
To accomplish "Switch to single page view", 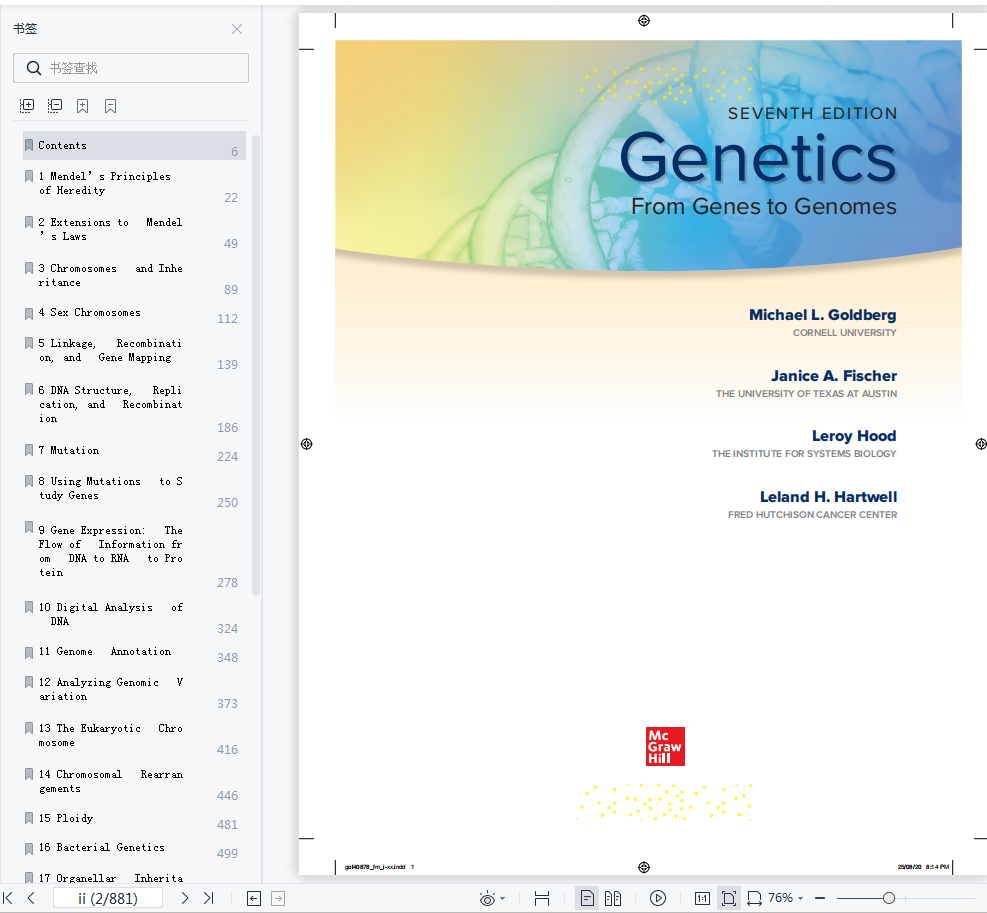I will 587,899.
